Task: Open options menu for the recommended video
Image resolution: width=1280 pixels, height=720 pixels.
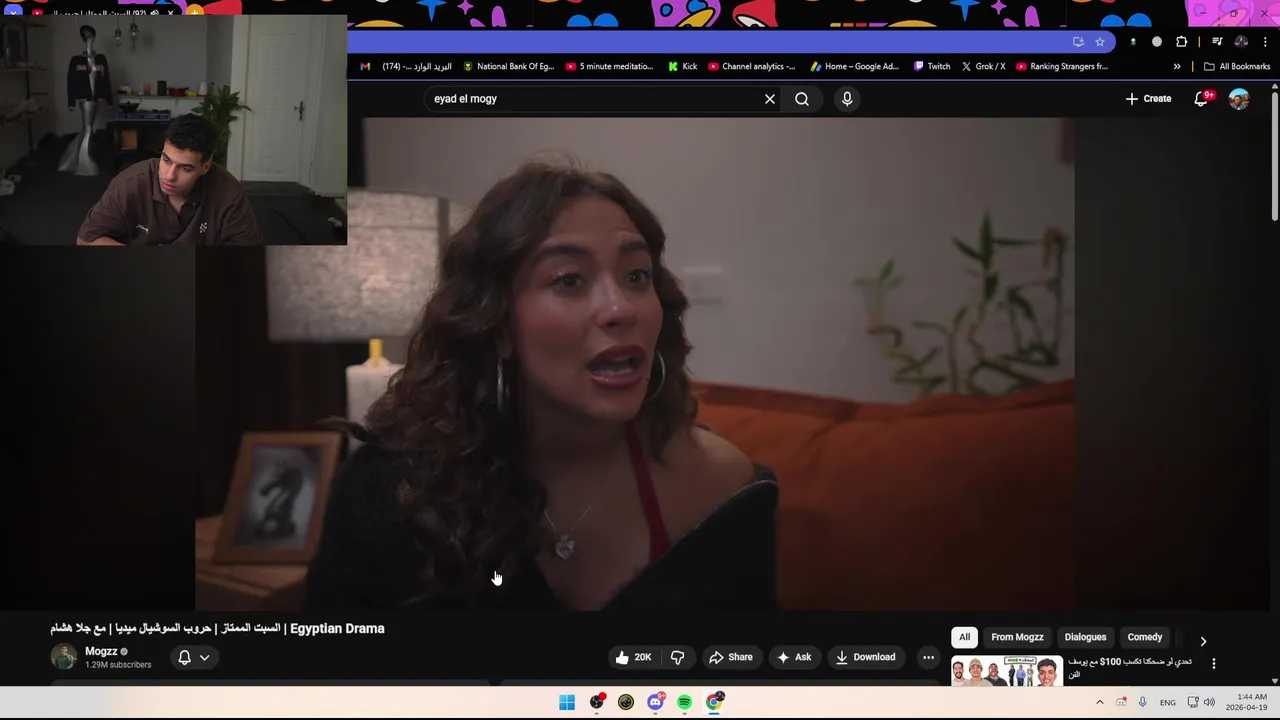Action: [1214, 663]
